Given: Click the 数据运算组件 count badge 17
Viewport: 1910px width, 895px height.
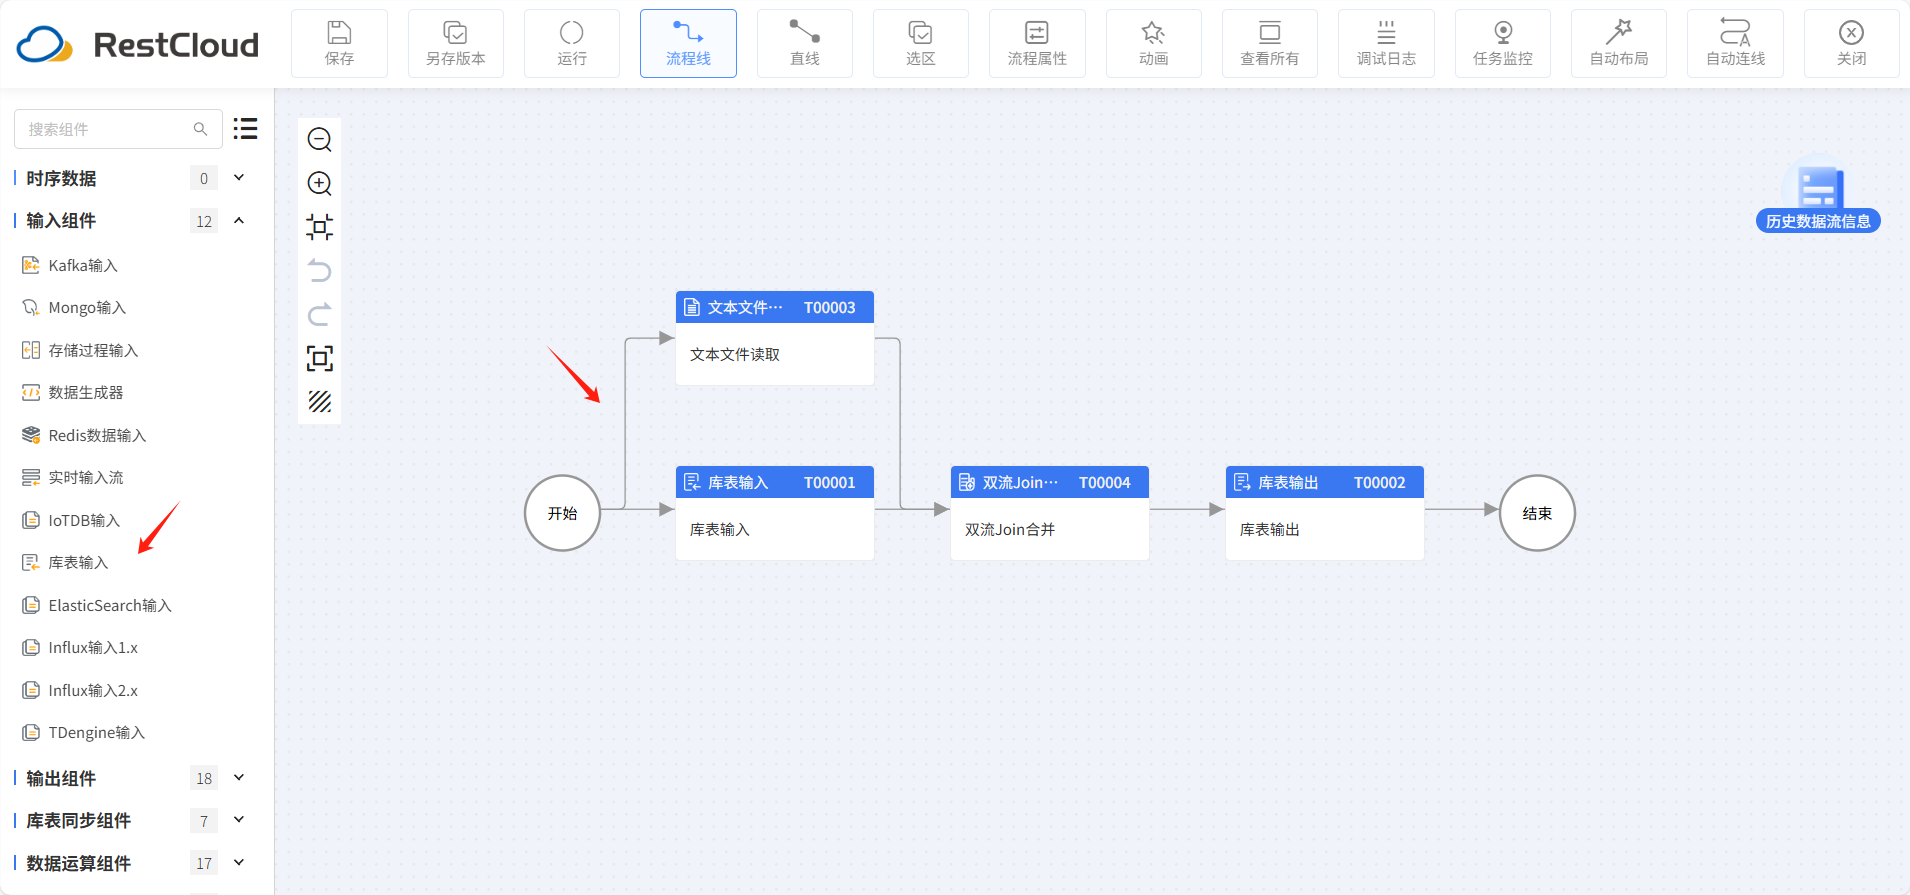Looking at the screenshot, I should pos(204,863).
